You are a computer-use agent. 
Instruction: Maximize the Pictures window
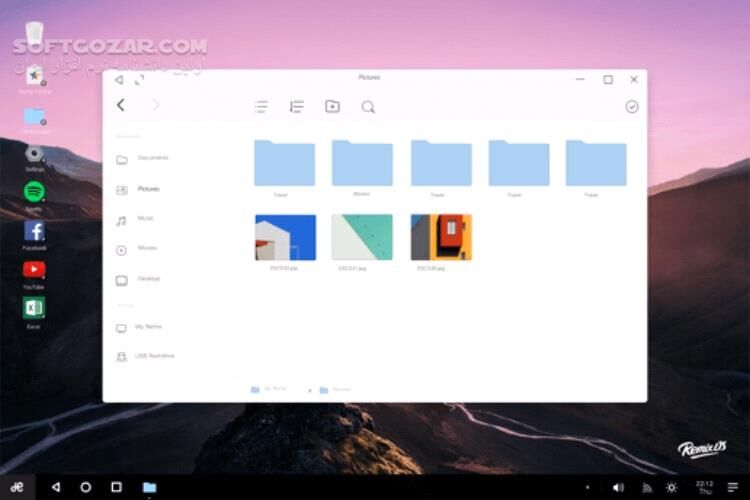608,79
